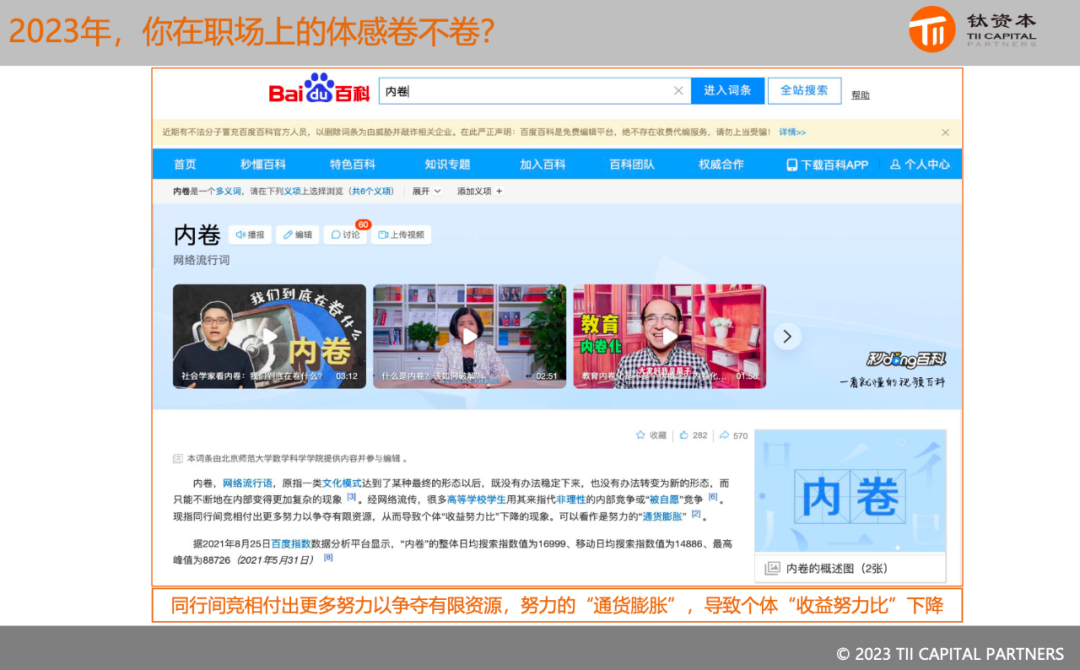
Task: Click the 进入词条 button
Action: click(x=727, y=90)
